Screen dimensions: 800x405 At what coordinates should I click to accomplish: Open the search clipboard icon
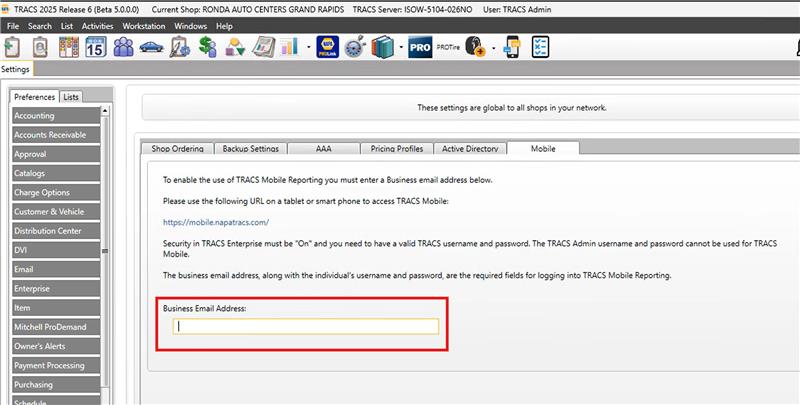point(40,47)
